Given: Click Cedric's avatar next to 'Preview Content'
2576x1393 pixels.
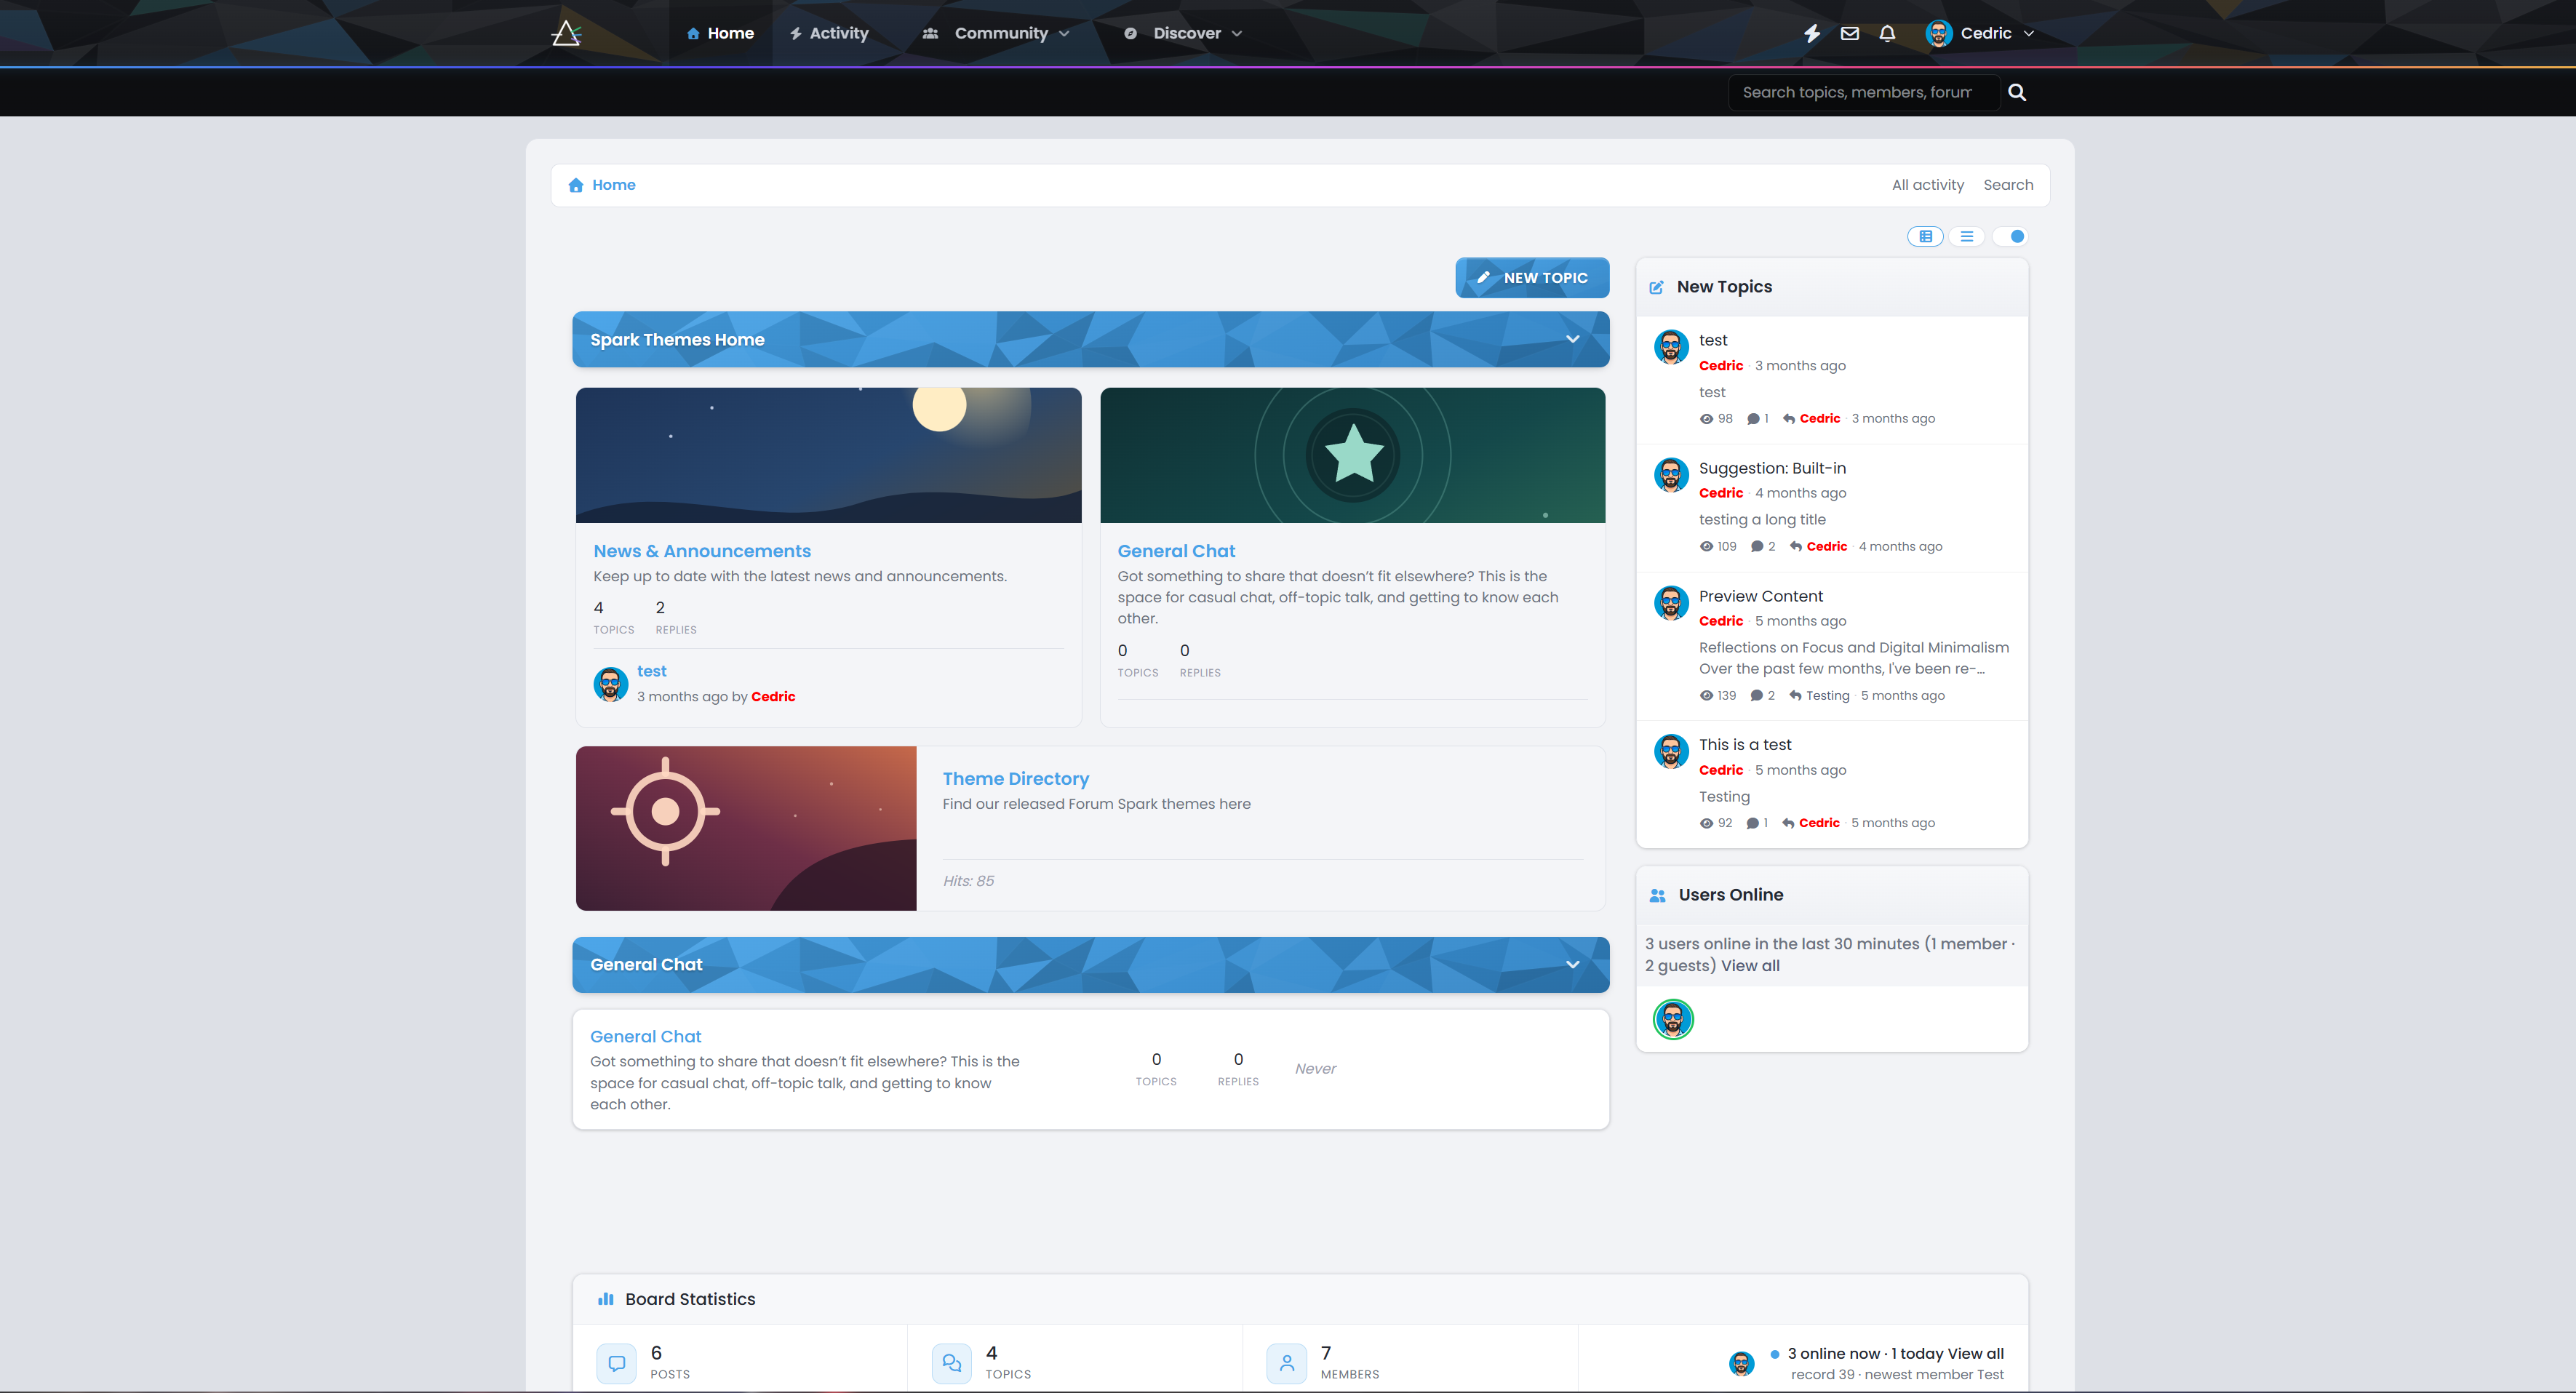Looking at the screenshot, I should pos(1671,603).
